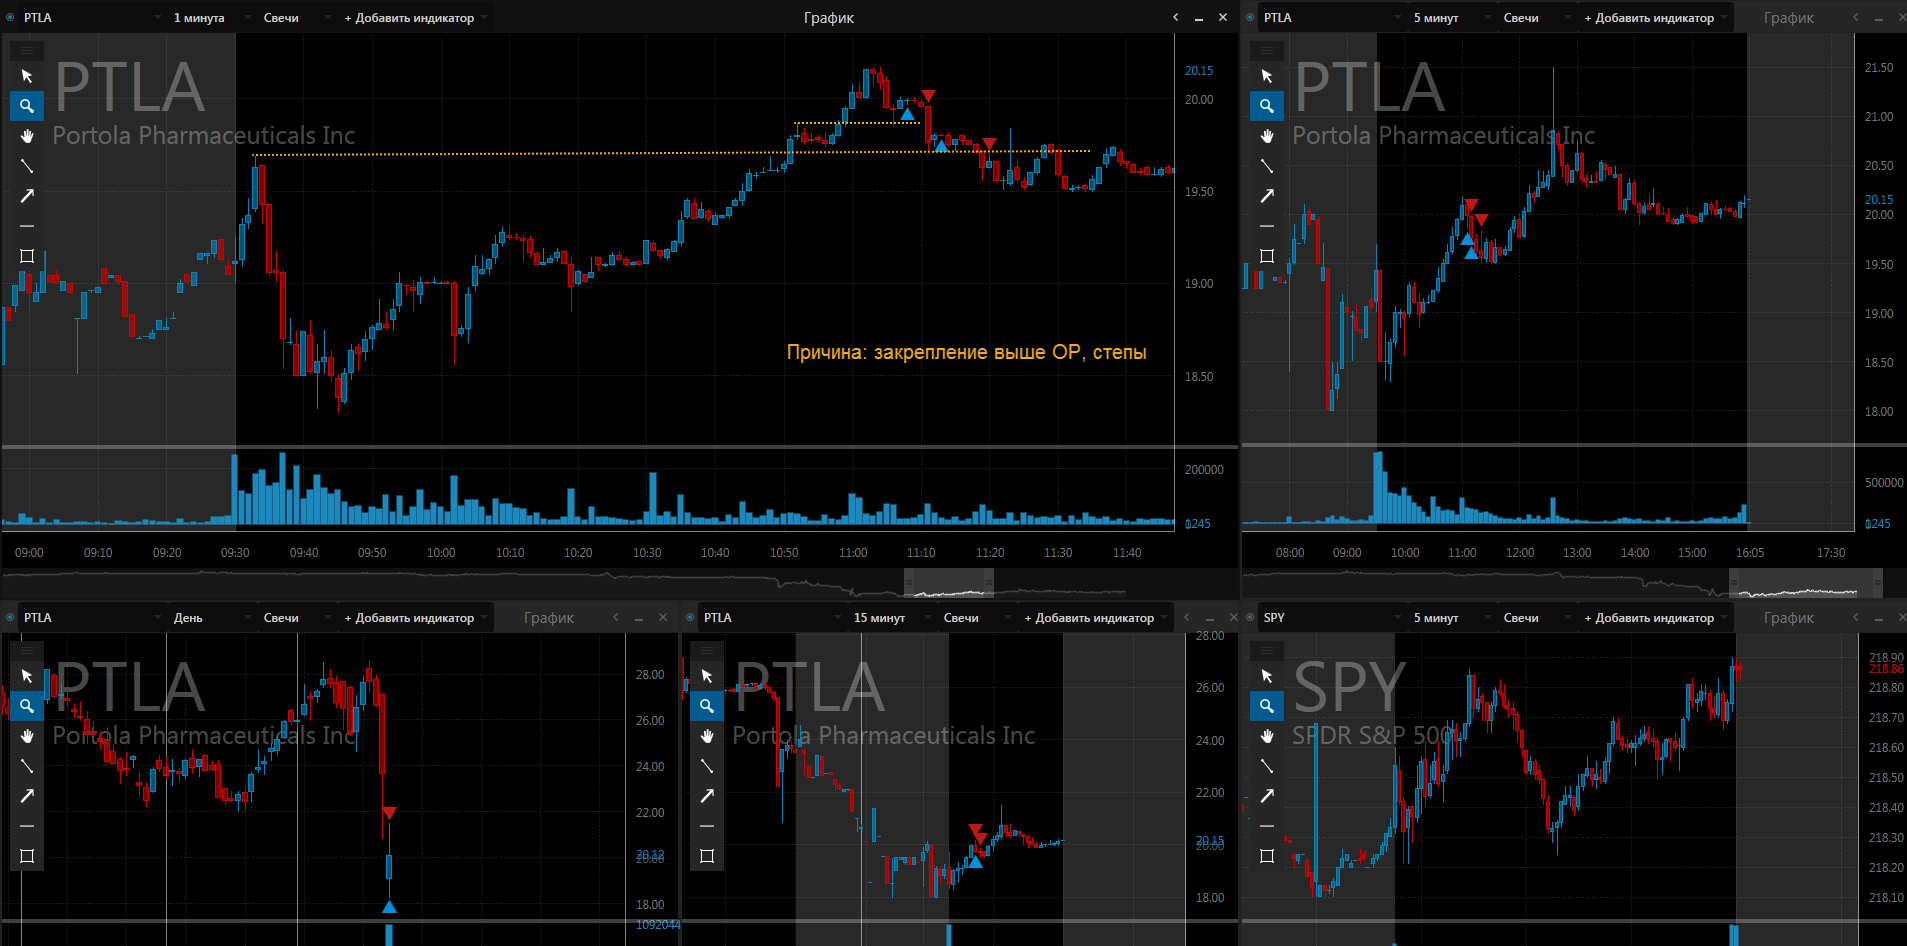Select zoom tool in 1 минута PTLA chart
The image size is (1907, 946).
pos(27,106)
